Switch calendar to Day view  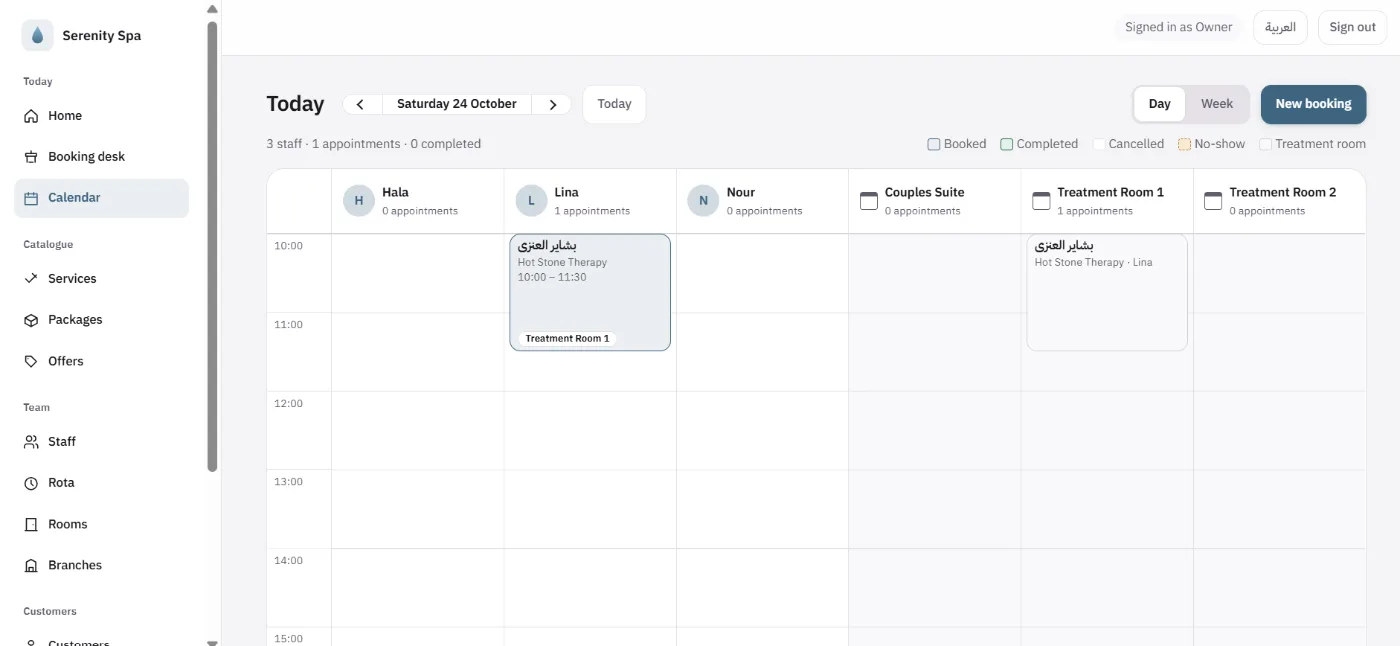point(1160,104)
